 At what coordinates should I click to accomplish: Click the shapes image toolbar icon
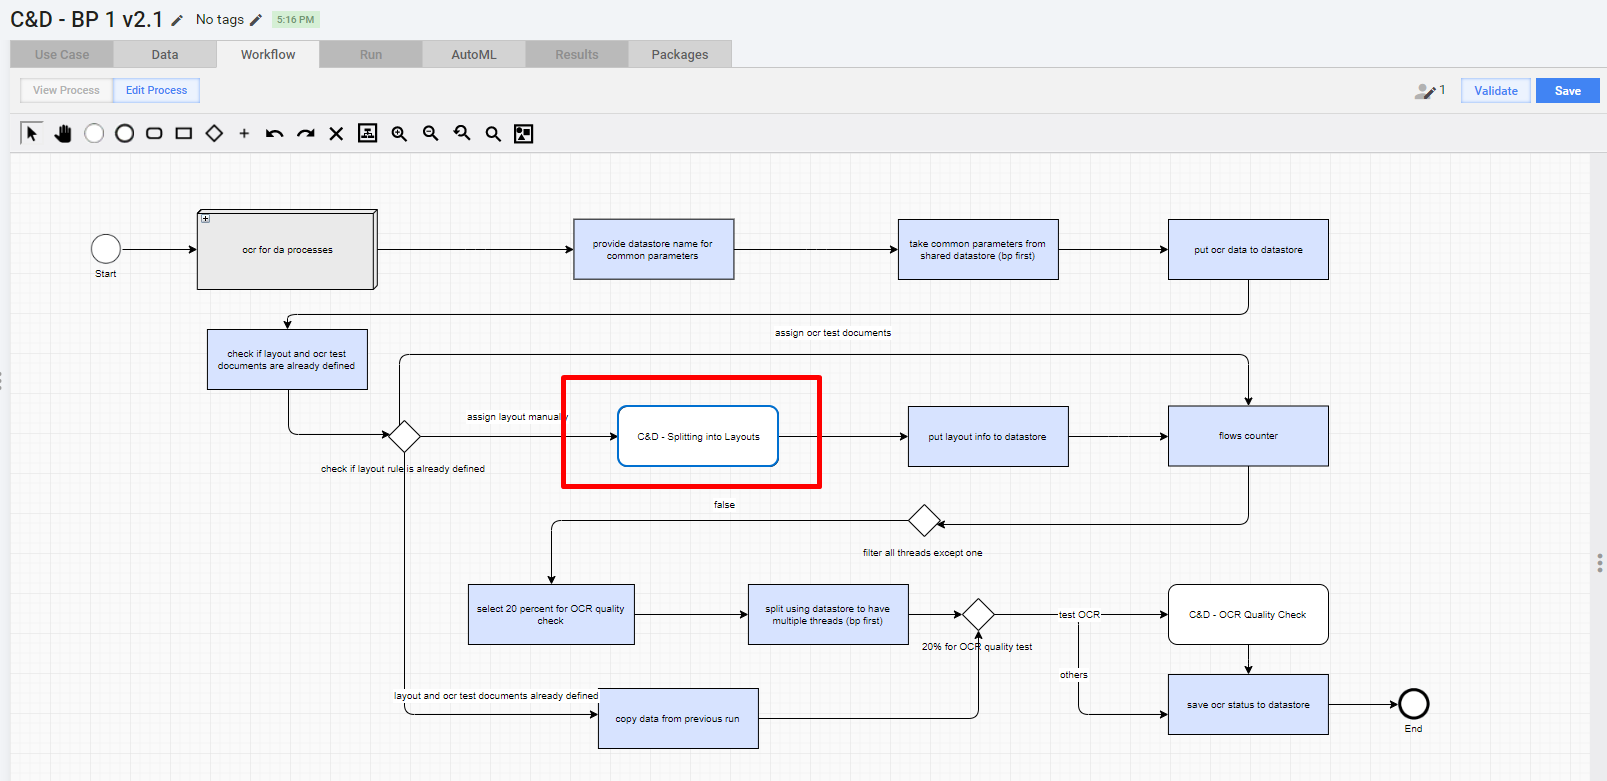[x=524, y=133]
